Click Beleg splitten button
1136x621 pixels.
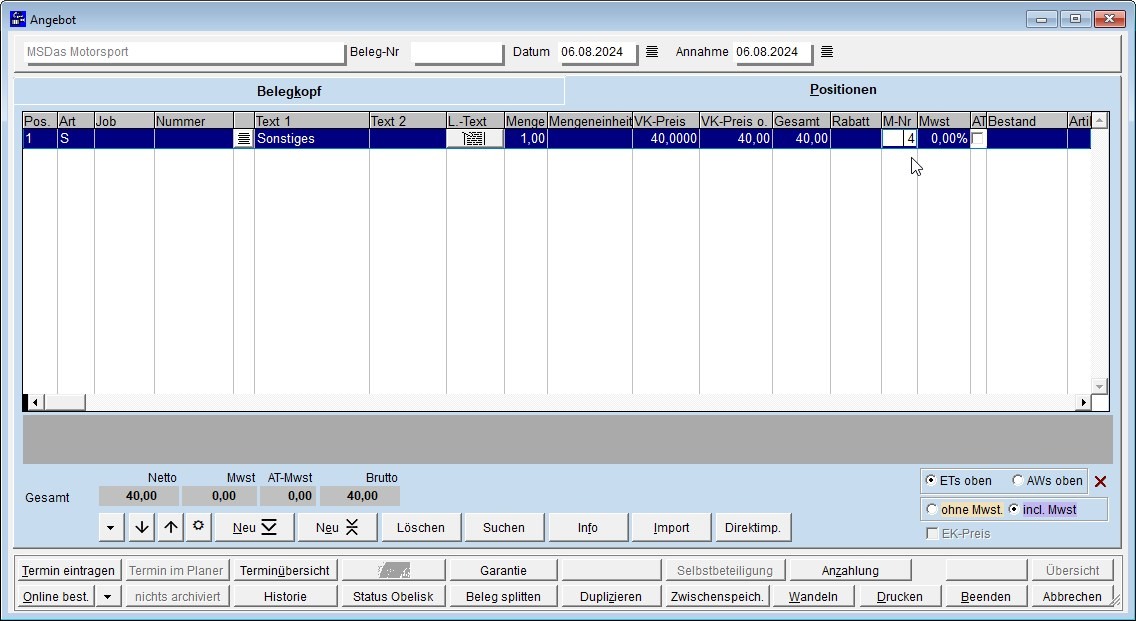[x=504, y=597]
